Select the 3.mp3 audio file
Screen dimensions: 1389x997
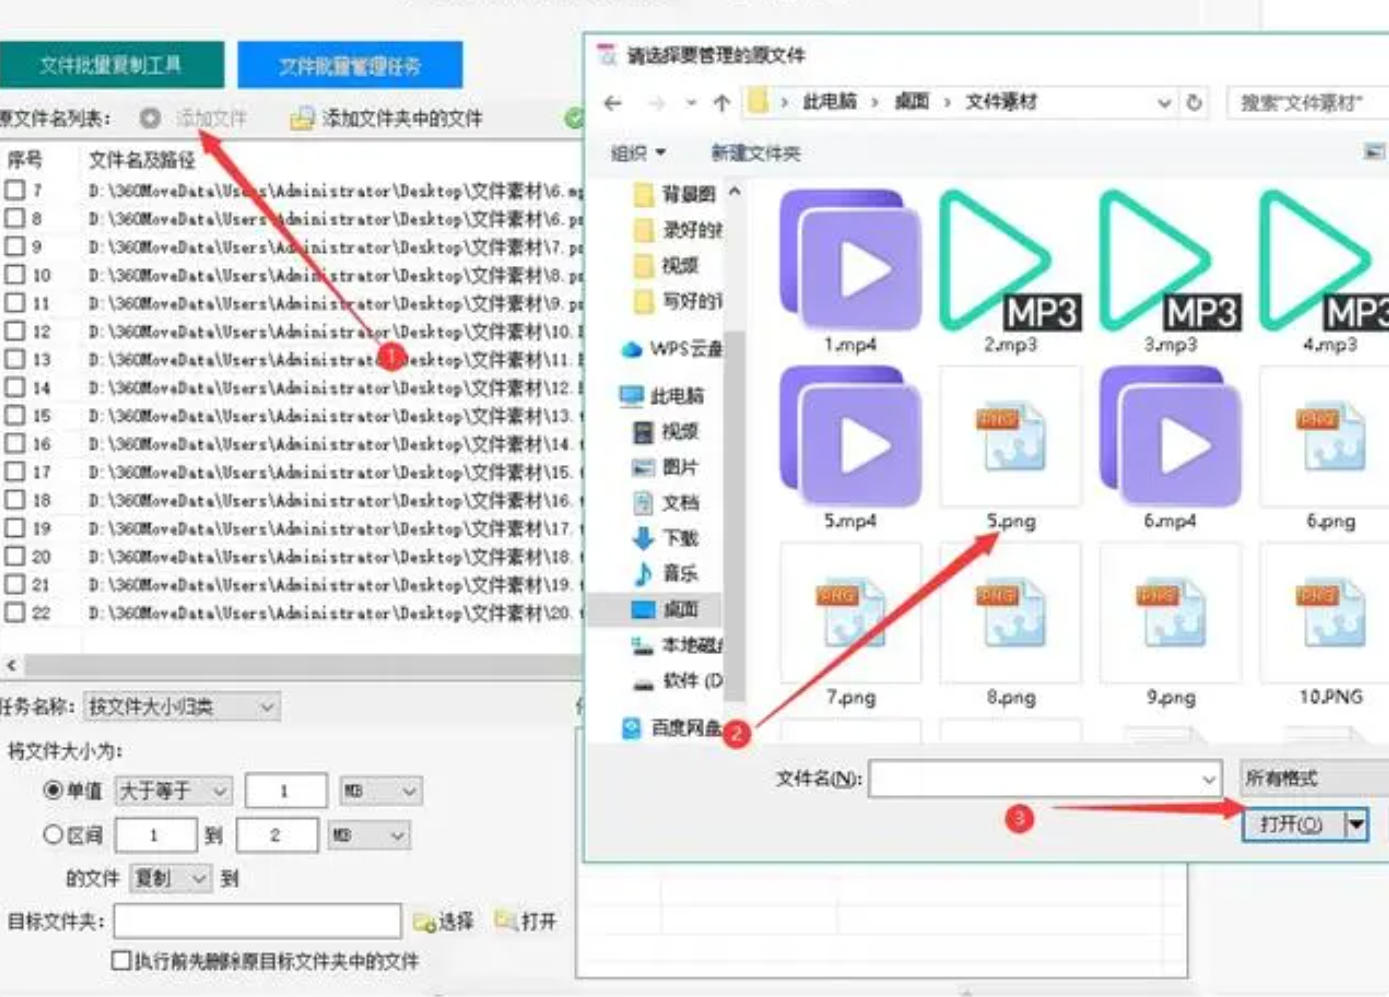tap(1170, 273)
